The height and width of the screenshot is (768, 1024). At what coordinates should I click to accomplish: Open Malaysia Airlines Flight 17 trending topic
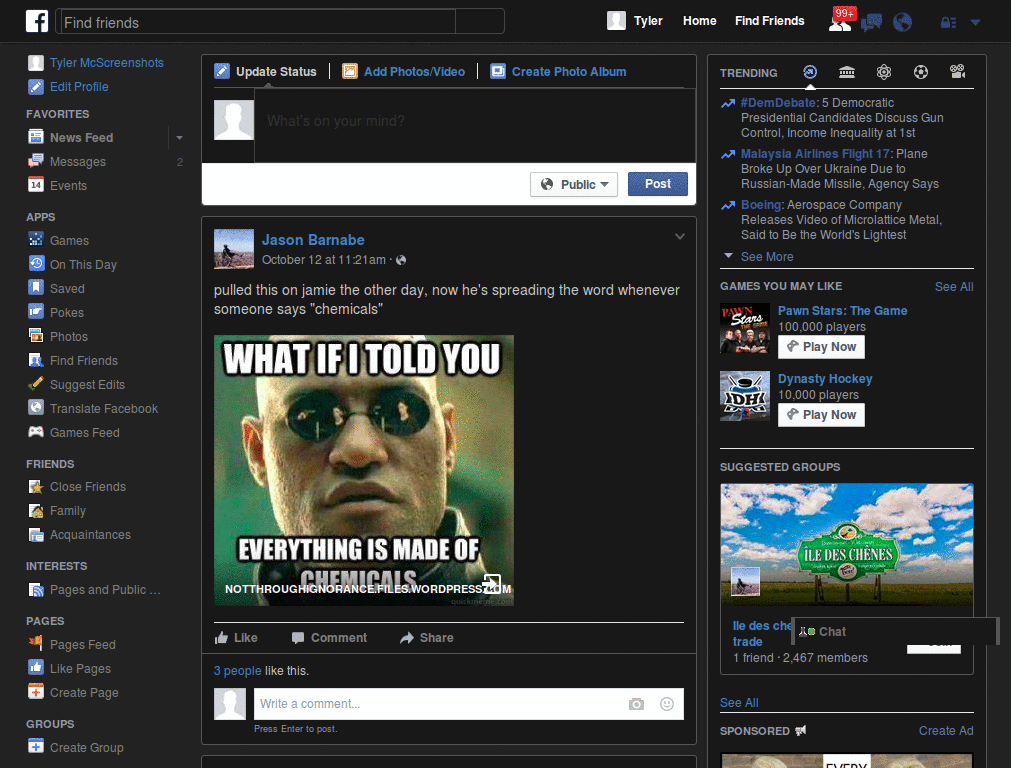[x=816, y=153]
